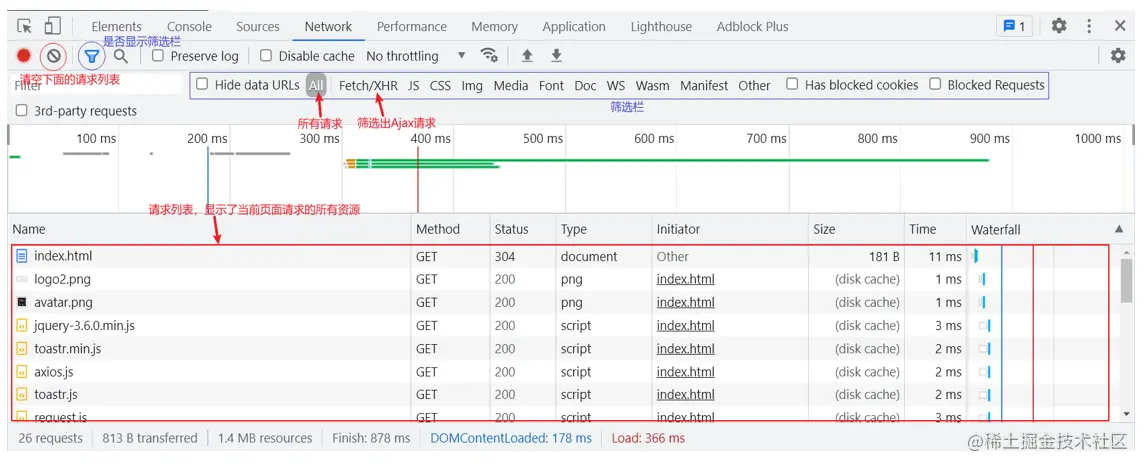Filter by Fetch/XHR requests
Screen dimensions: 1143x467
point(368,85)
